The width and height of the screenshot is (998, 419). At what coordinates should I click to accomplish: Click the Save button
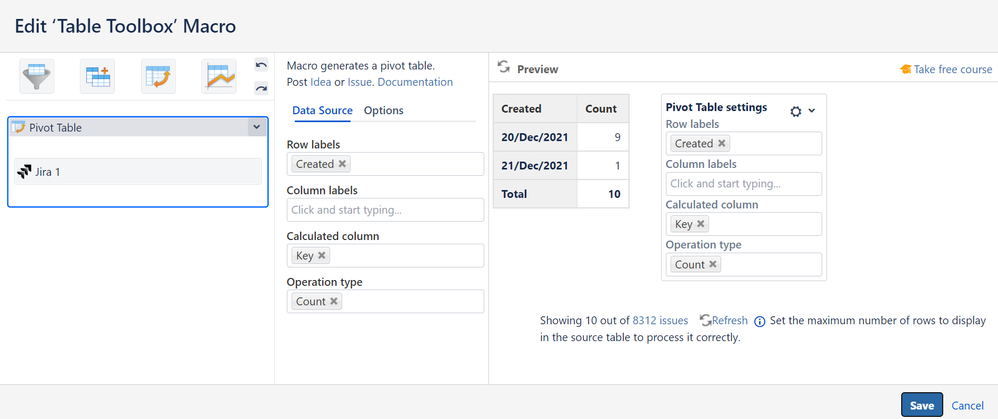[x=921, y=405]
